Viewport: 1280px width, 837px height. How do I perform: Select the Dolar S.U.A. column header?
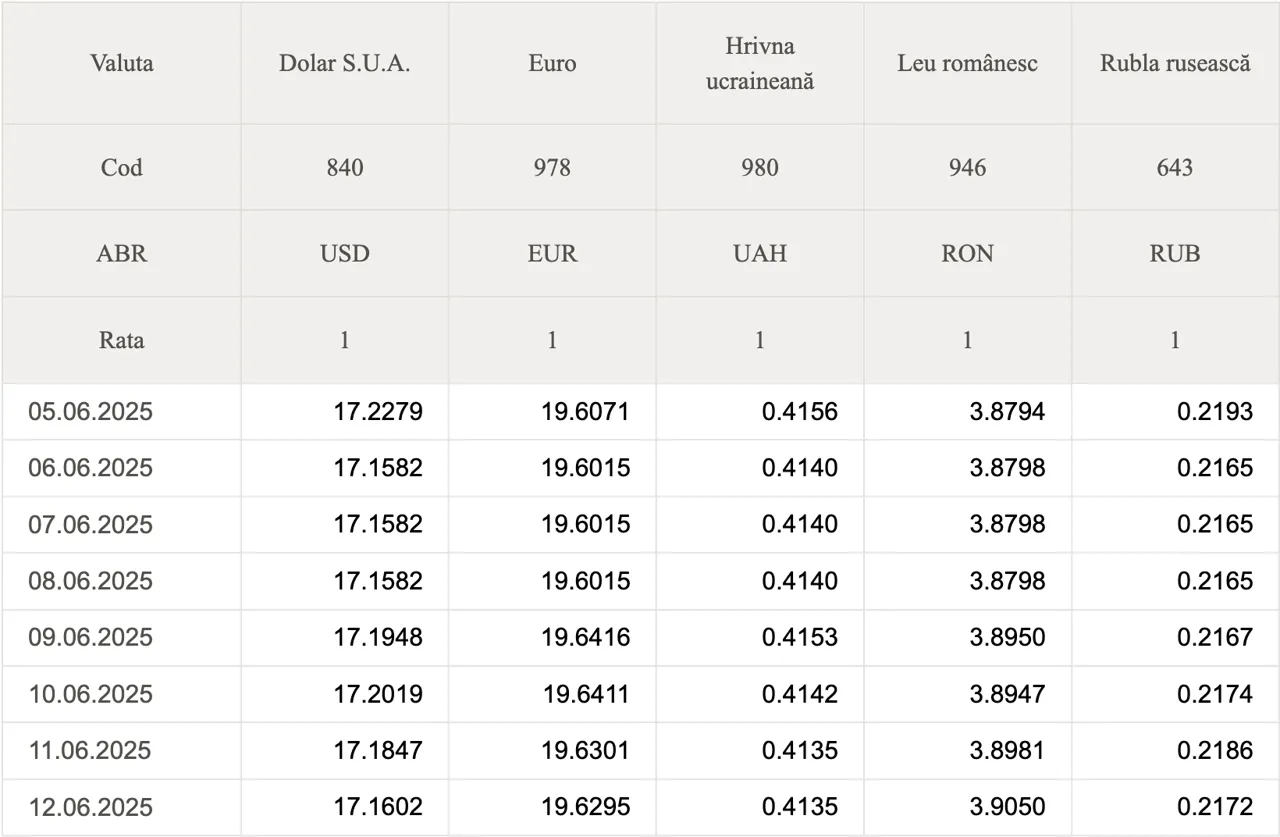(344, 63)
